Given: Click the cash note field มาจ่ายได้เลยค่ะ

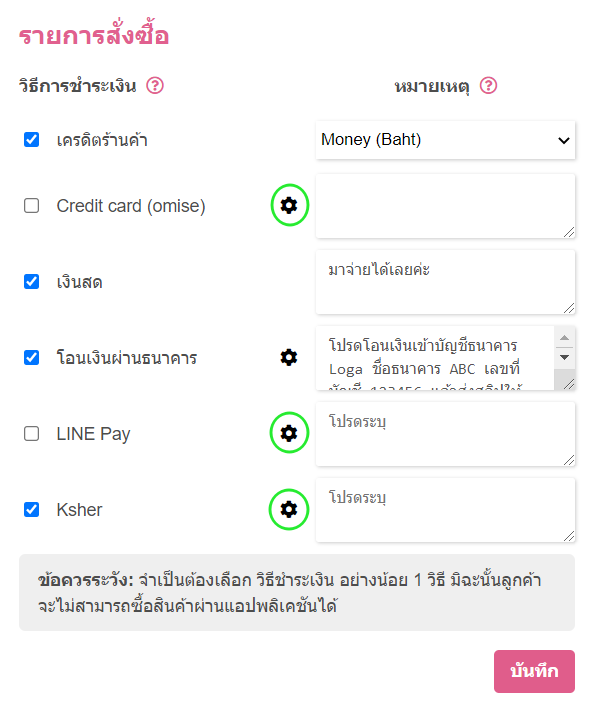Looking at the screenshot, I should pyautogui.click(x=445, y=282).
